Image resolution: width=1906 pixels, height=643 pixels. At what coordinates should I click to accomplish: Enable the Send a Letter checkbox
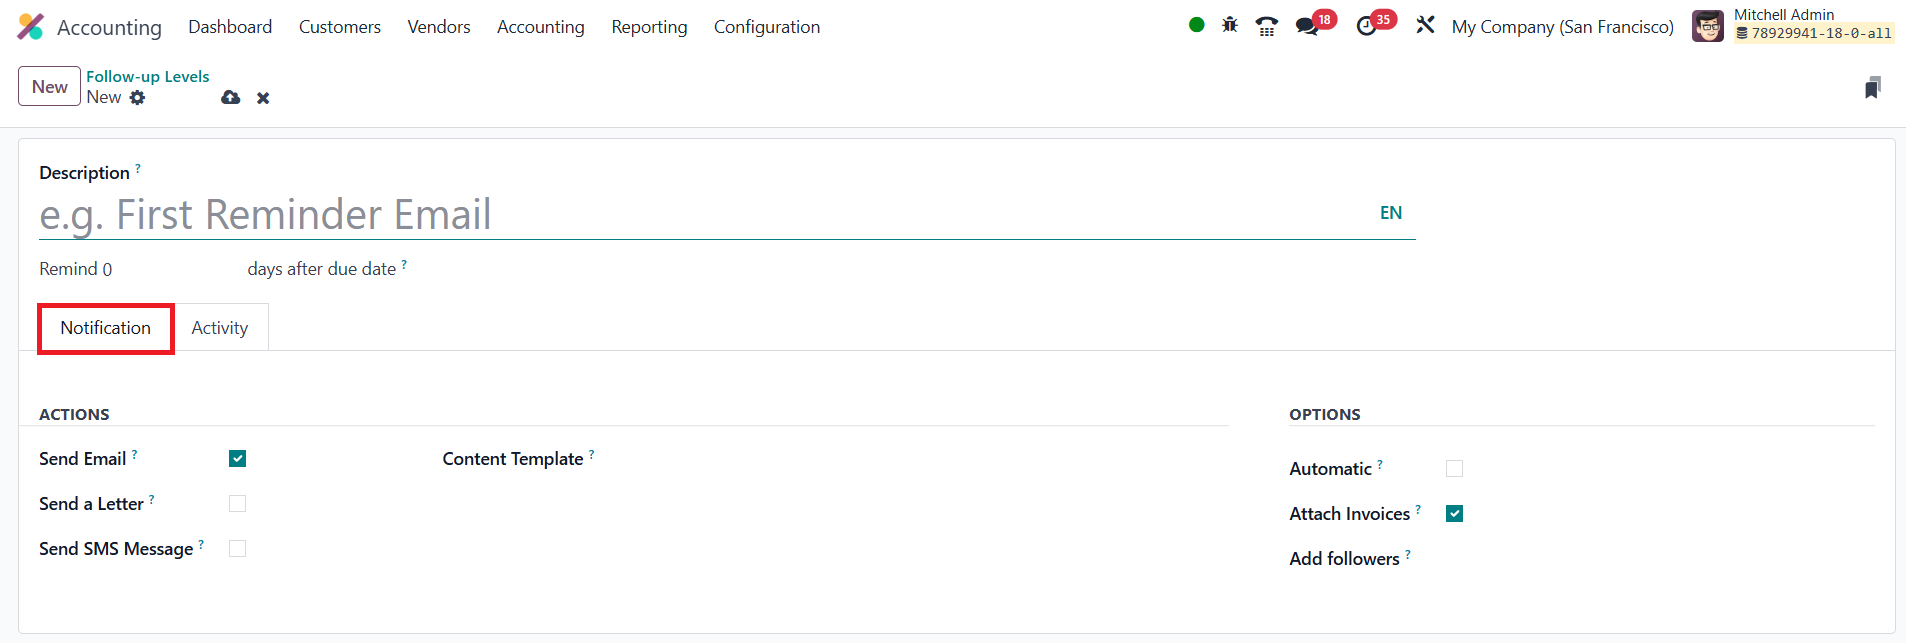click(237, 504)
